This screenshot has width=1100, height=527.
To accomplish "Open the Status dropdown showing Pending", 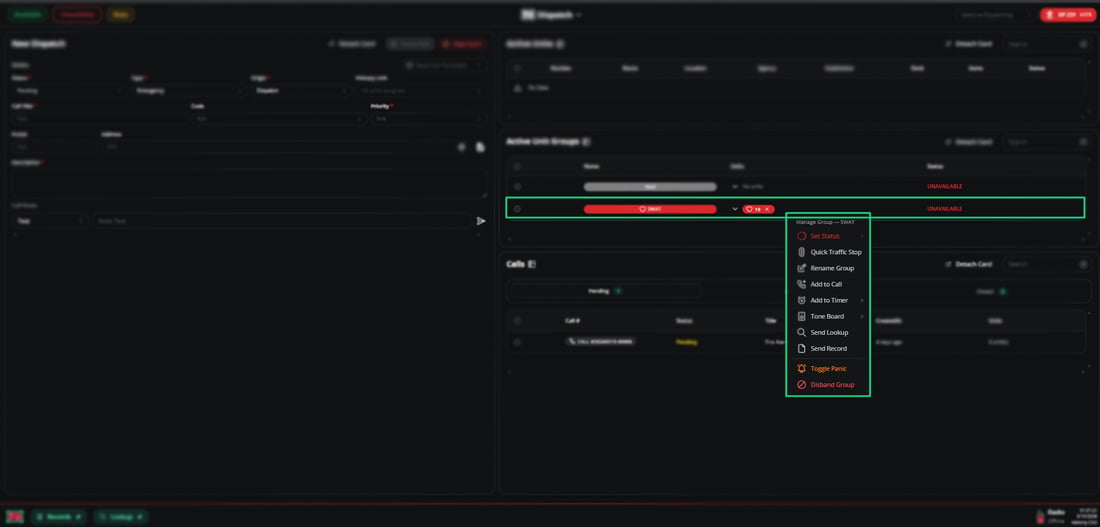I will click(69, 91).
